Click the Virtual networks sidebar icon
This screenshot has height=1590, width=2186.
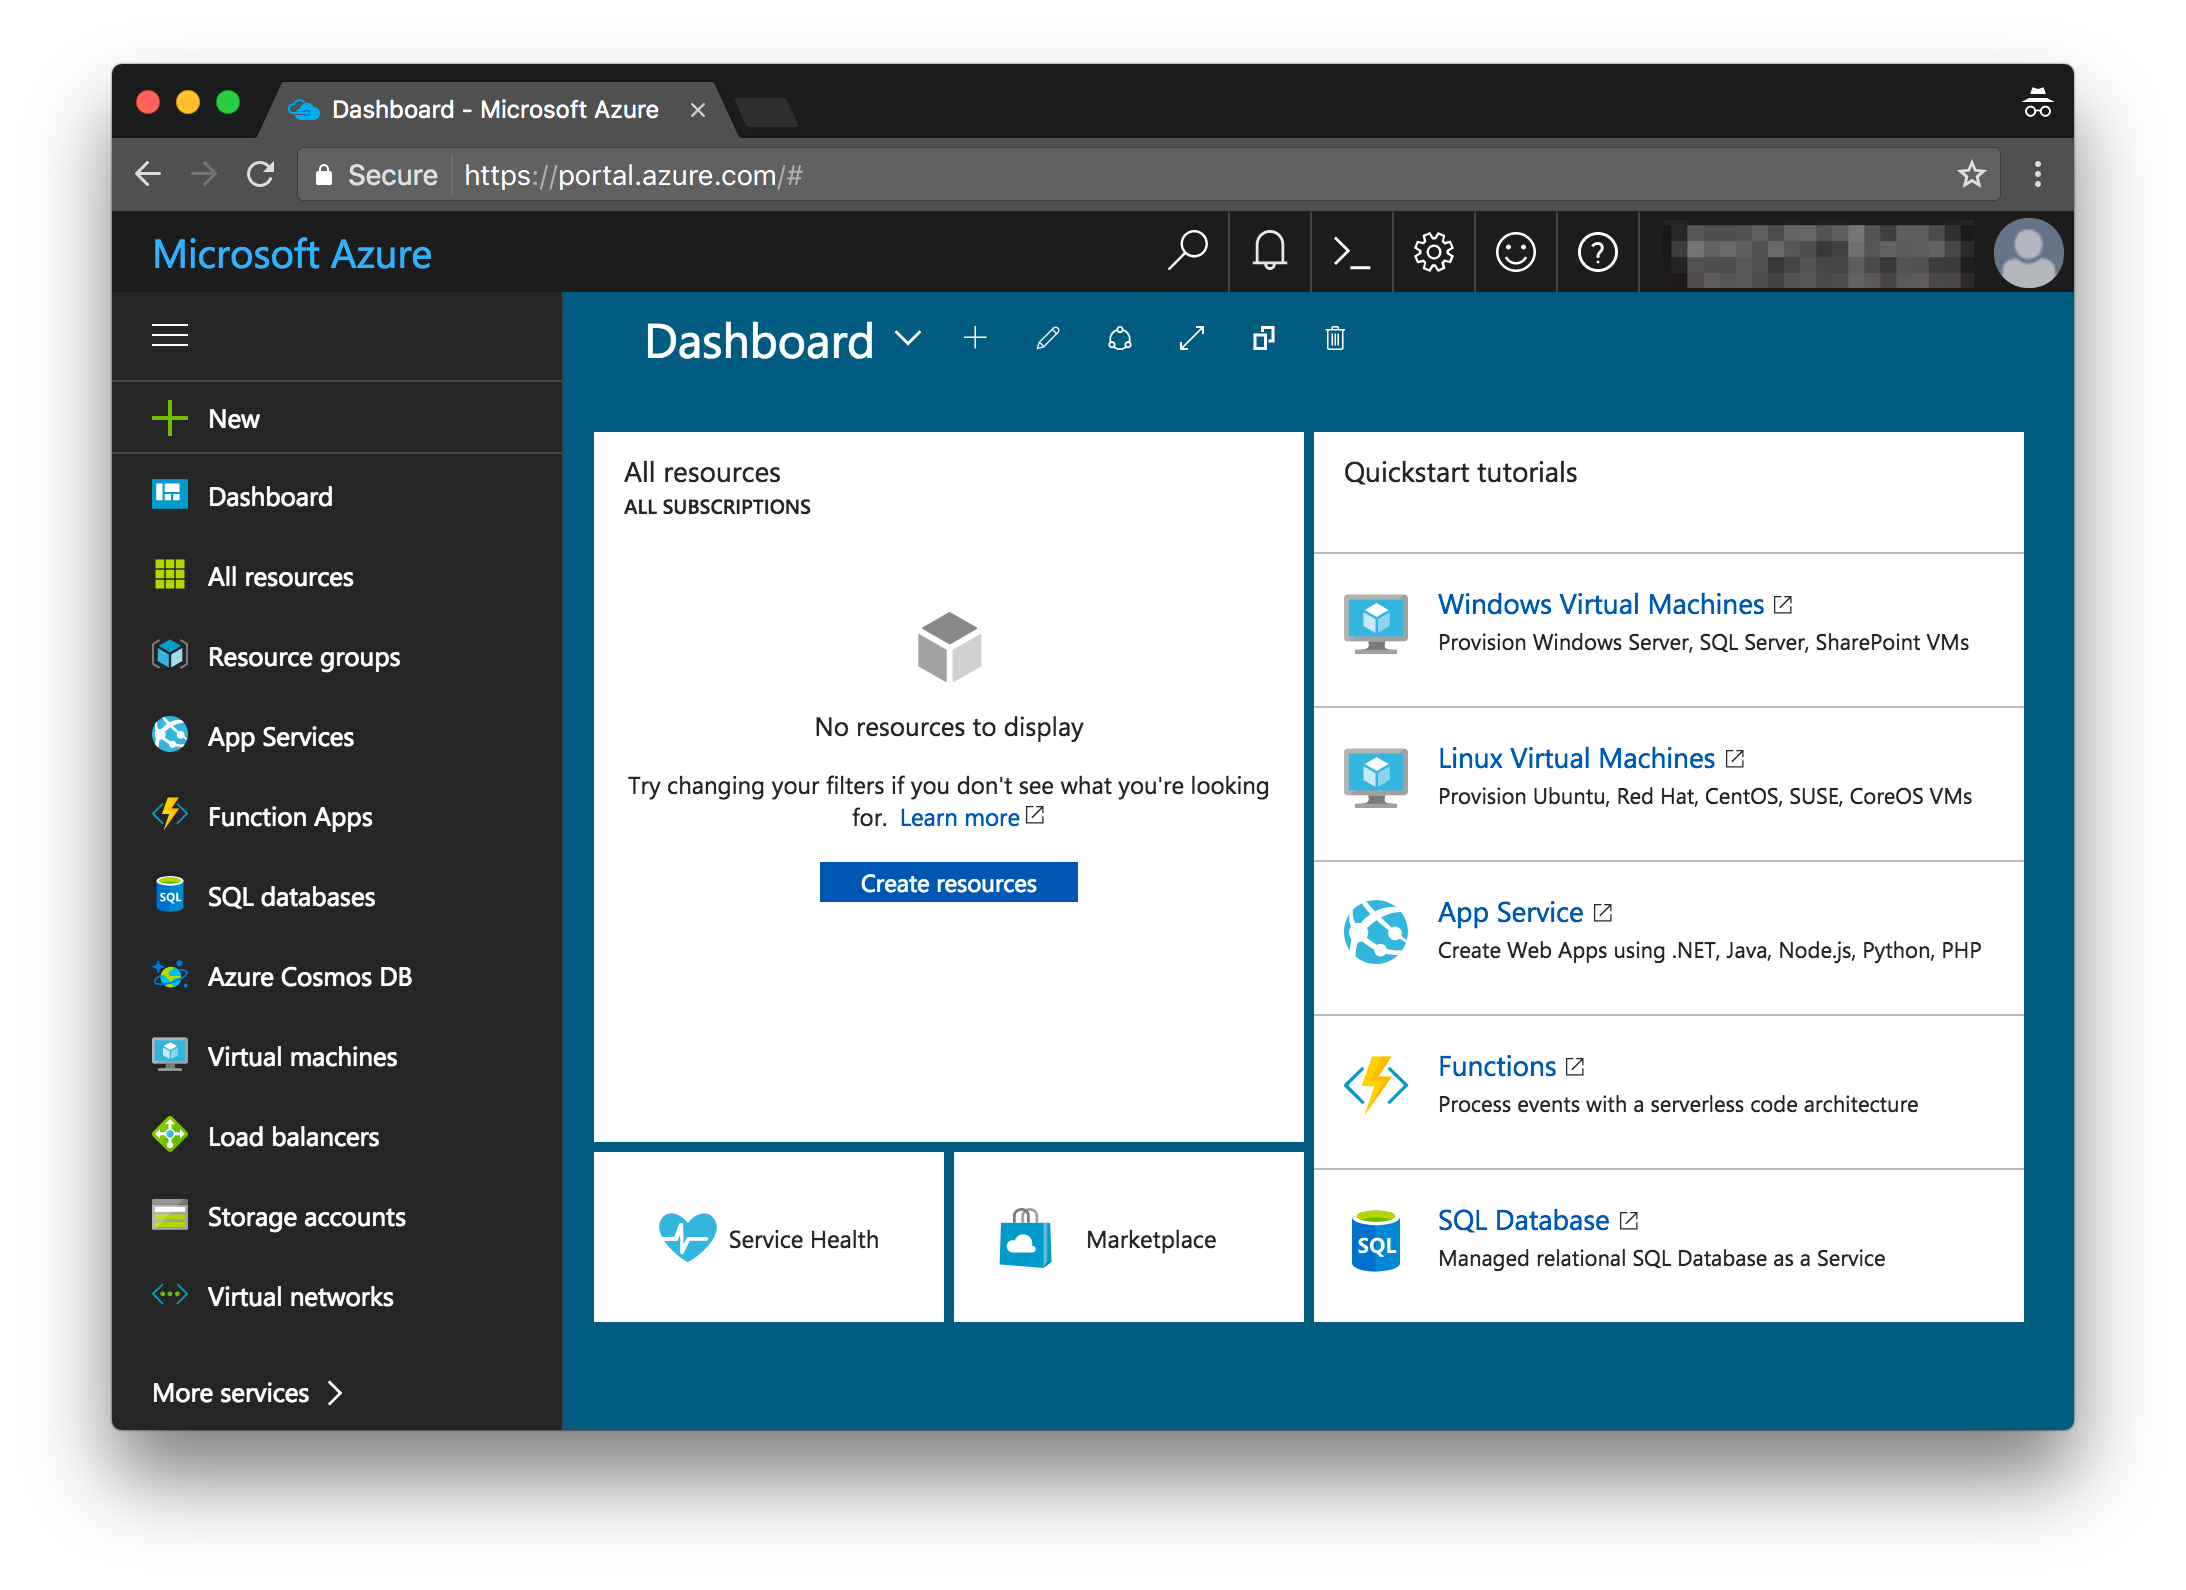170,1295
